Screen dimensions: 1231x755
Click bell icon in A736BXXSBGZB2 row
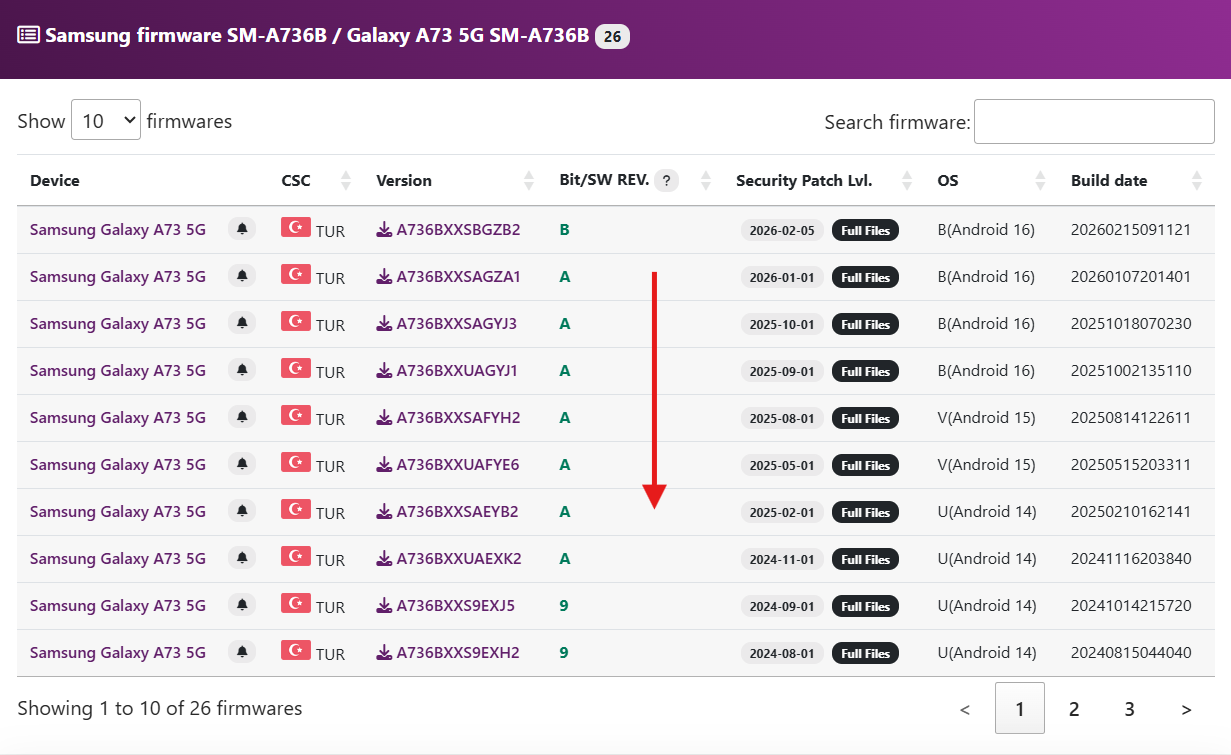pyautogui.click(x=242, y=229)
